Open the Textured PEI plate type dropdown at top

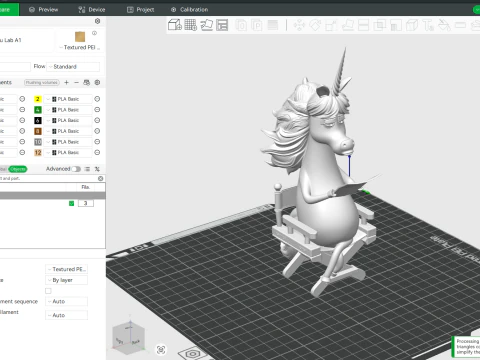pos(80,47)
